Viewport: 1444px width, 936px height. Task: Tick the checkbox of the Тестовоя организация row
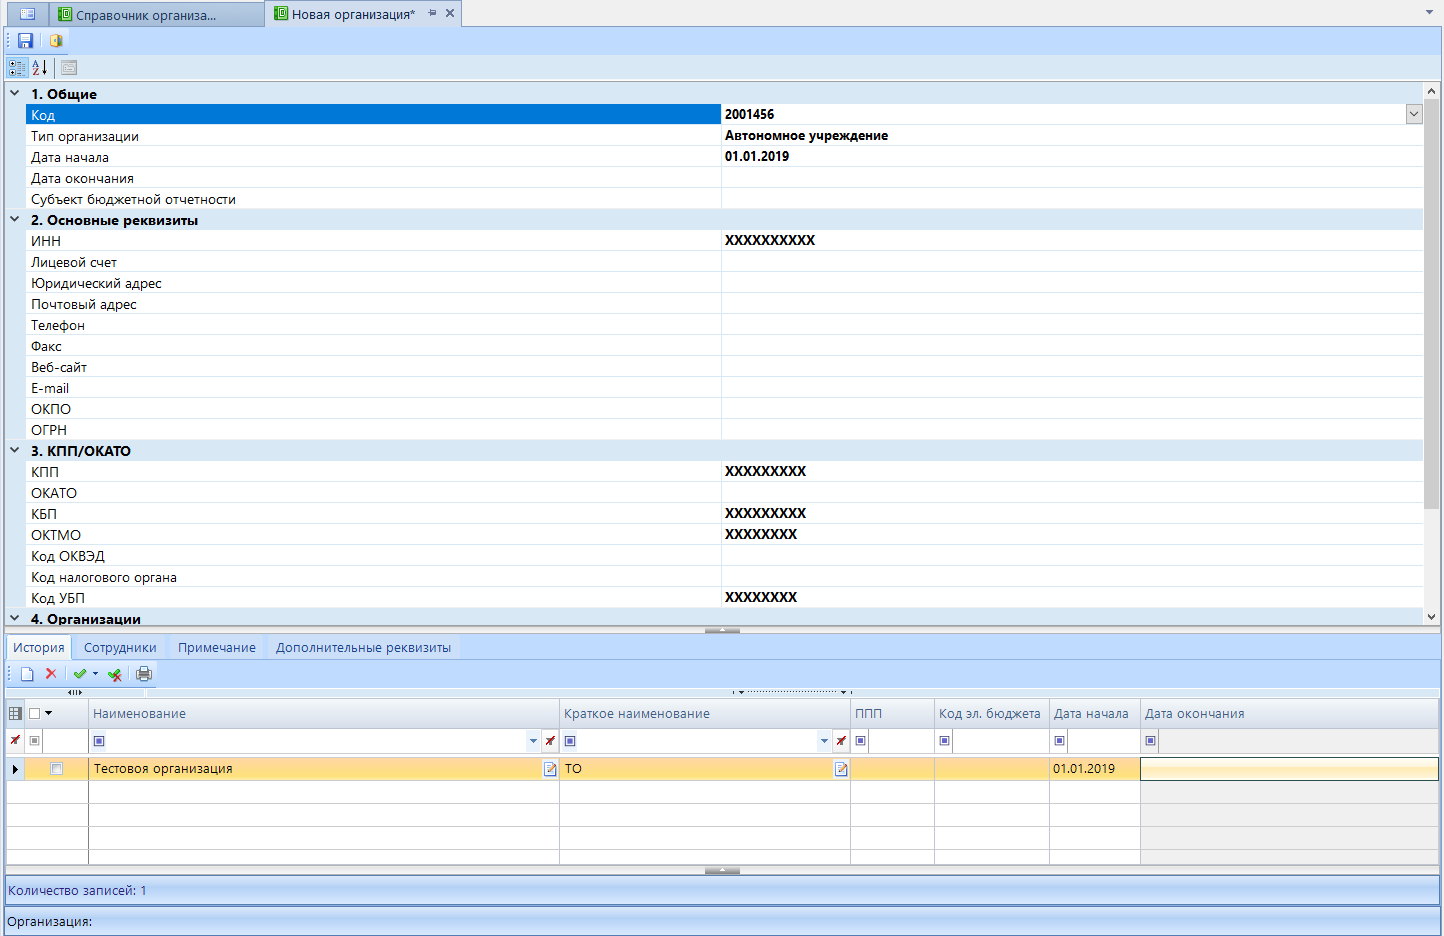57,769
